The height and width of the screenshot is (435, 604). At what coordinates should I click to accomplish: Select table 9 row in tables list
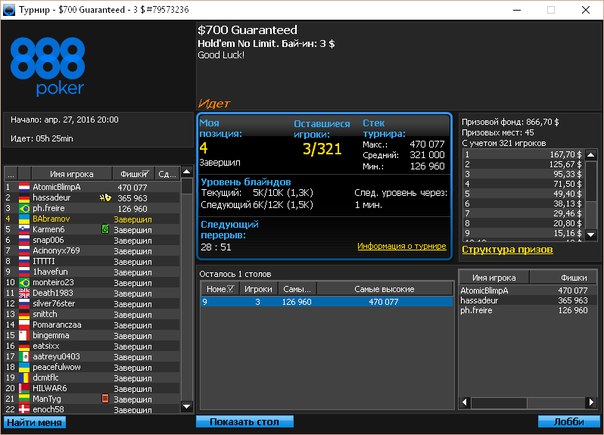click(x=327, y=302)
